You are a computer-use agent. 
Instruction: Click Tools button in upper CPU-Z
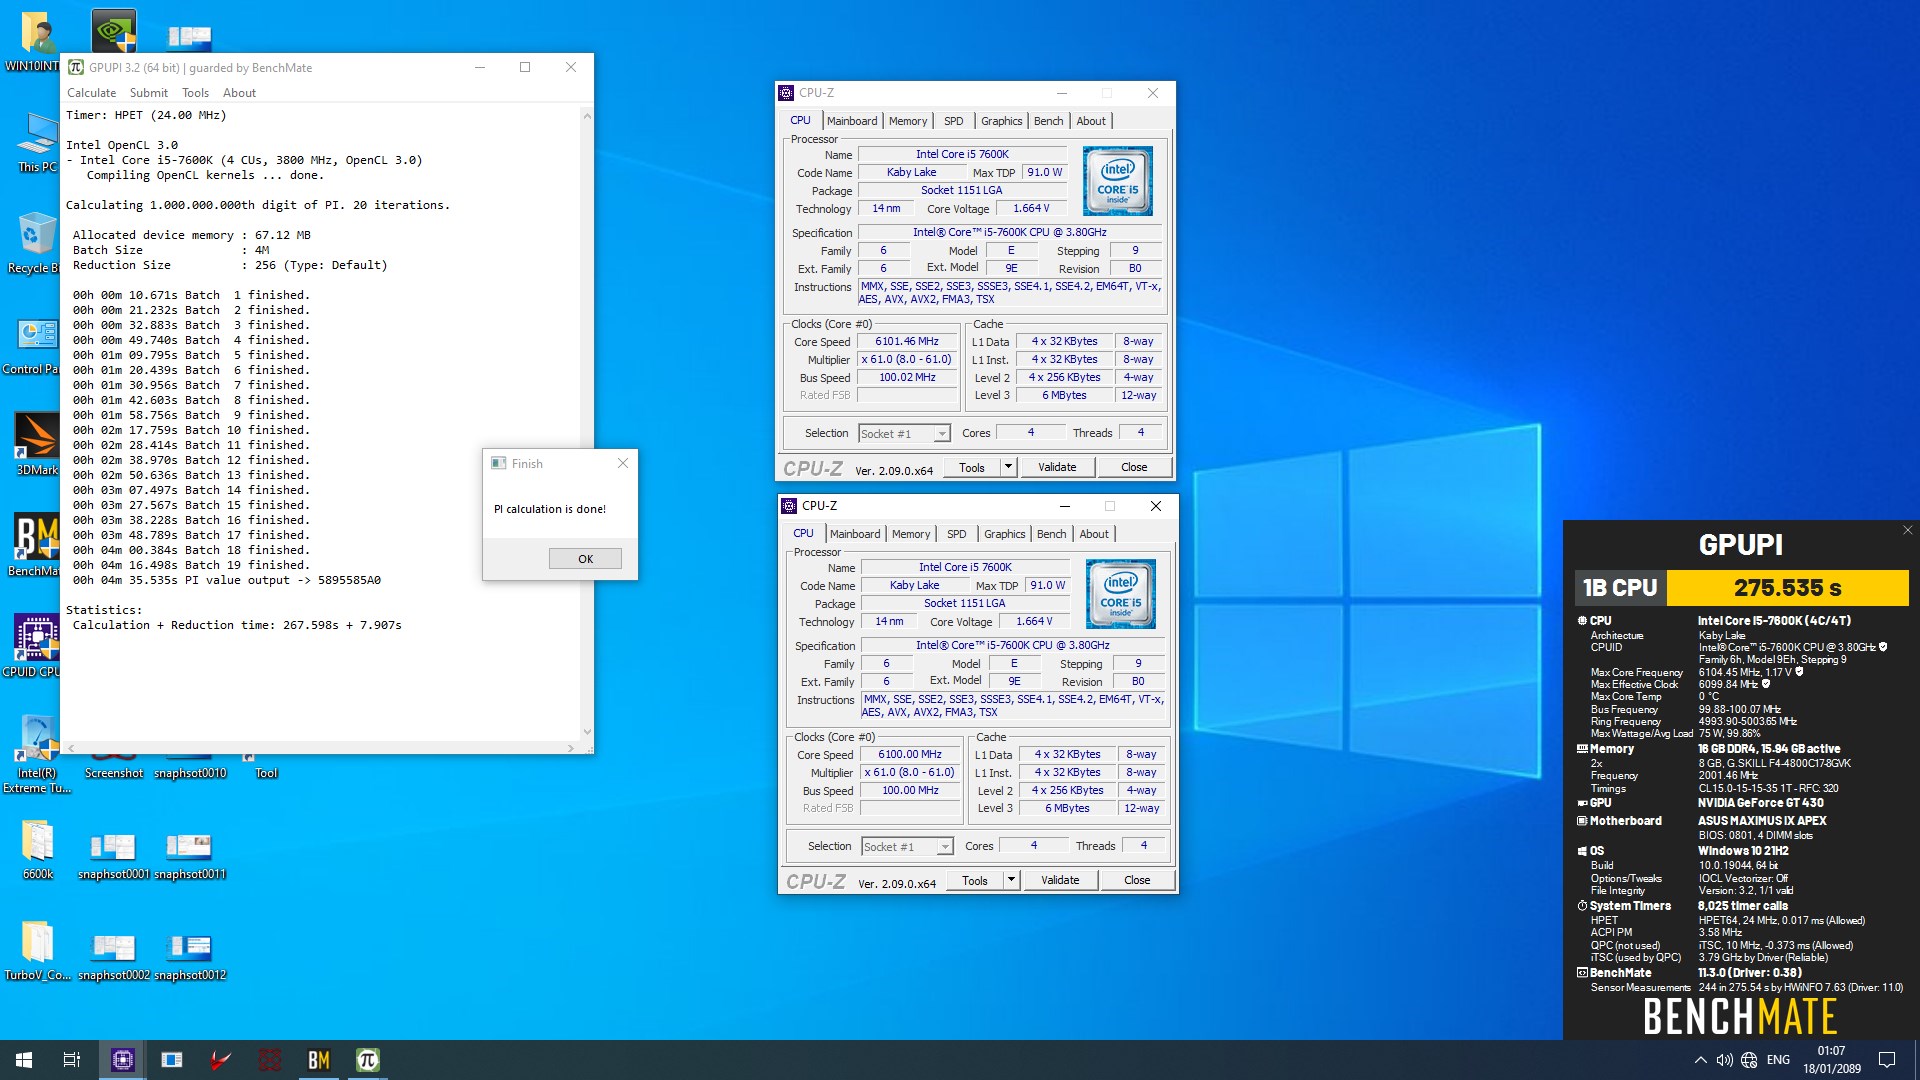[x=972, y=467]
